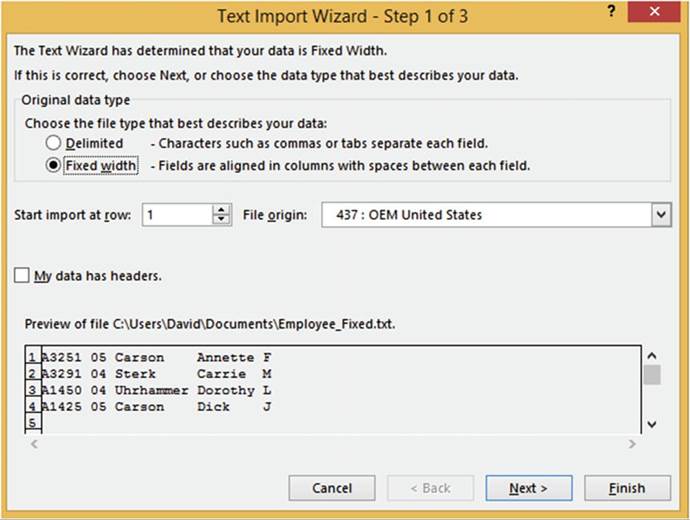This screenshot has width=690, height=520.
Task: Decrease the start import row value
Action: pyautogui.click(x=222, y=220)
